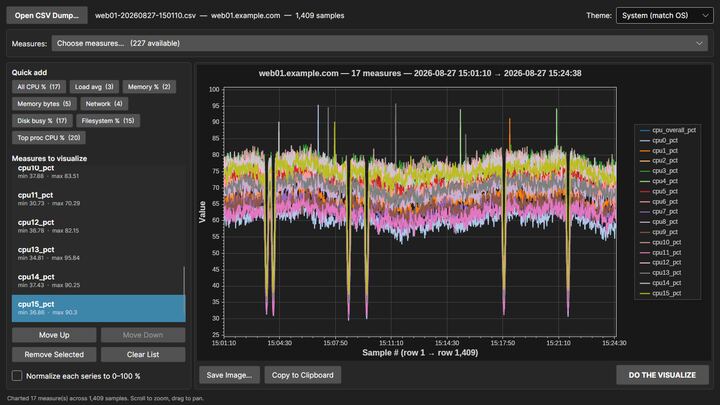720x405 pixels.
Task: Click cpu15_pct legend entry
Action: click(x=661, y=293)
